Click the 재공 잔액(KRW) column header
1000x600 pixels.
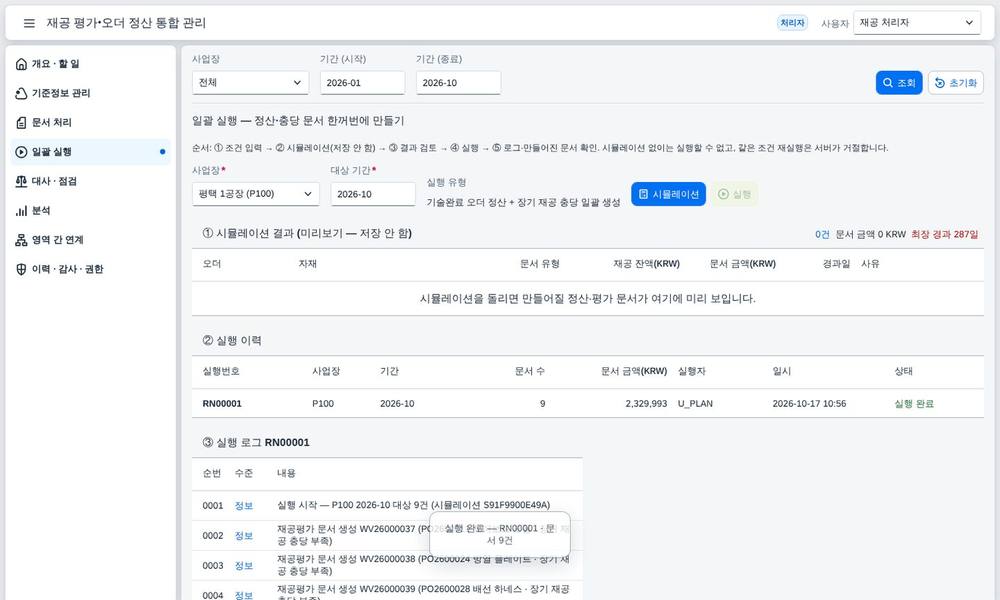tap(647, 264)
